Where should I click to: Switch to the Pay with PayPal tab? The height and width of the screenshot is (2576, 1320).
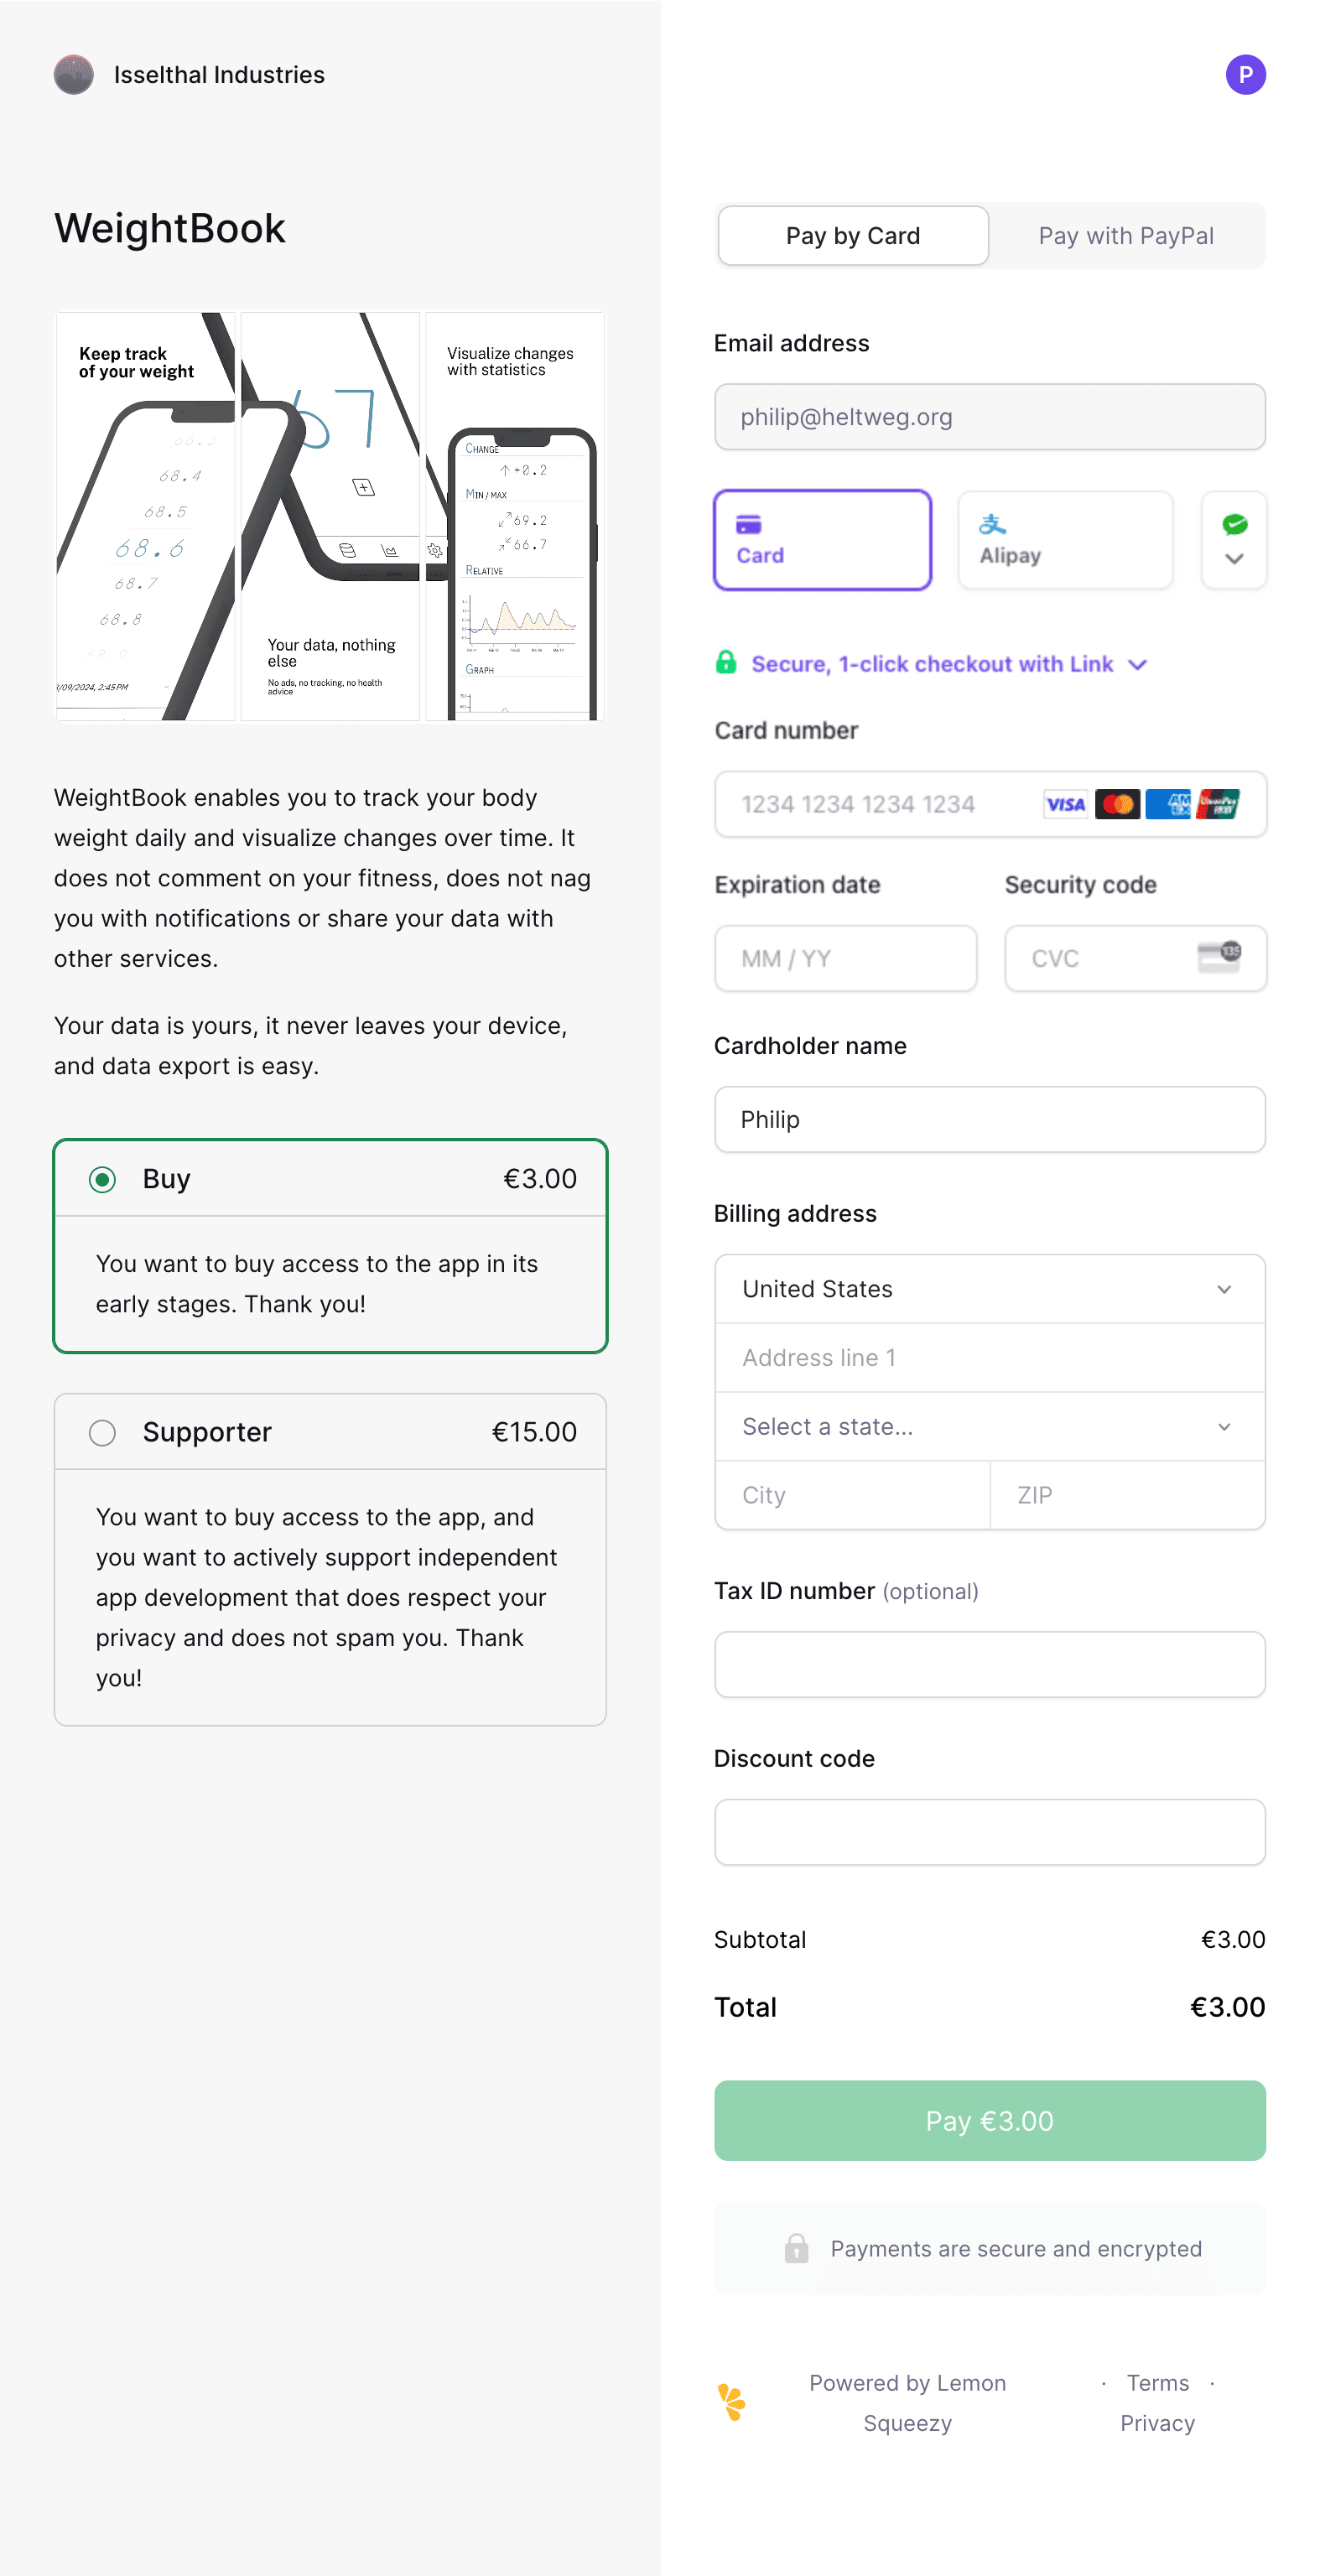1126,236
